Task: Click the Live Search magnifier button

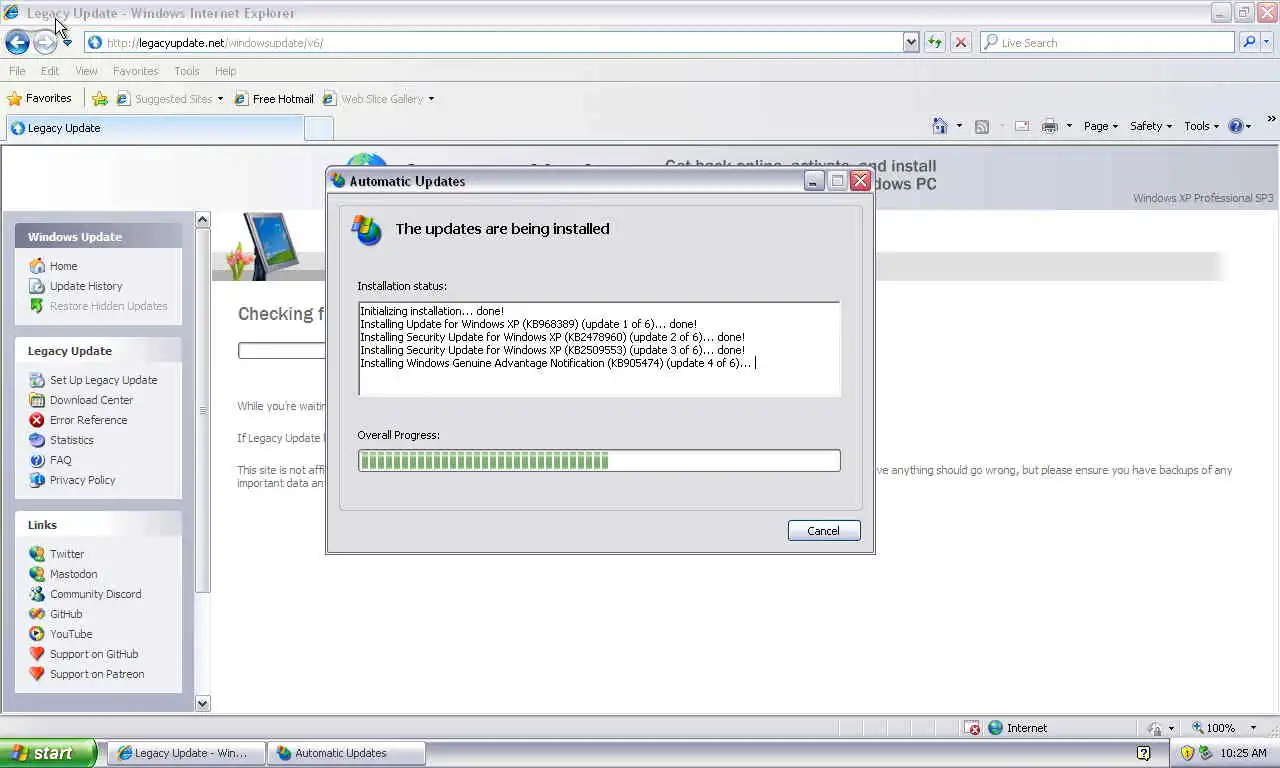Action: pyautogui.click(x=1248, y=42)
